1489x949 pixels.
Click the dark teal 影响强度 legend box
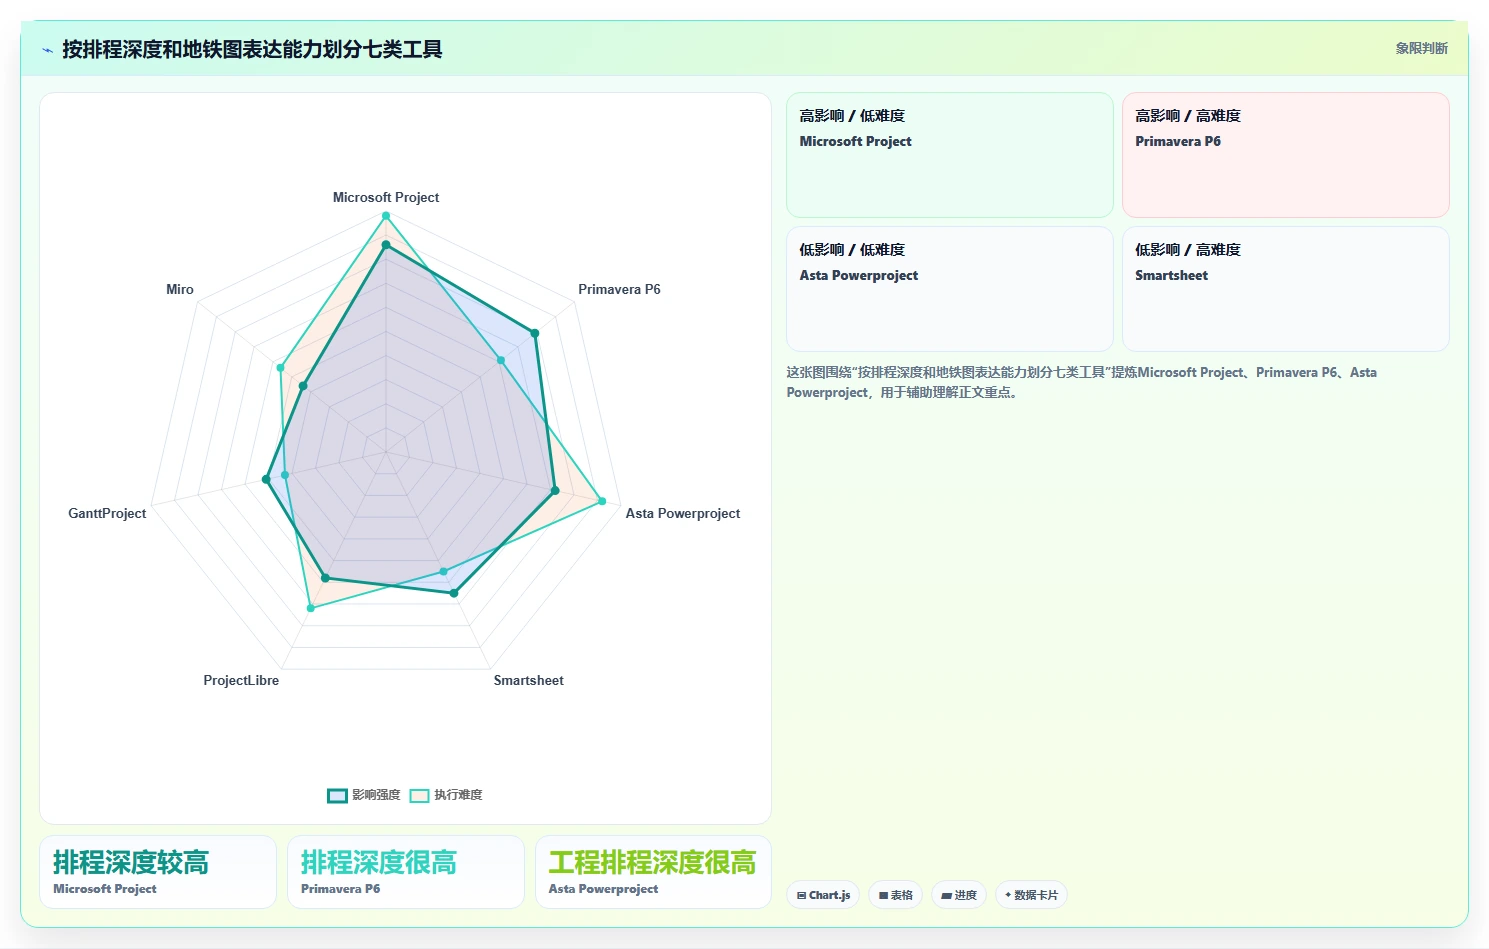click(337, 796)
